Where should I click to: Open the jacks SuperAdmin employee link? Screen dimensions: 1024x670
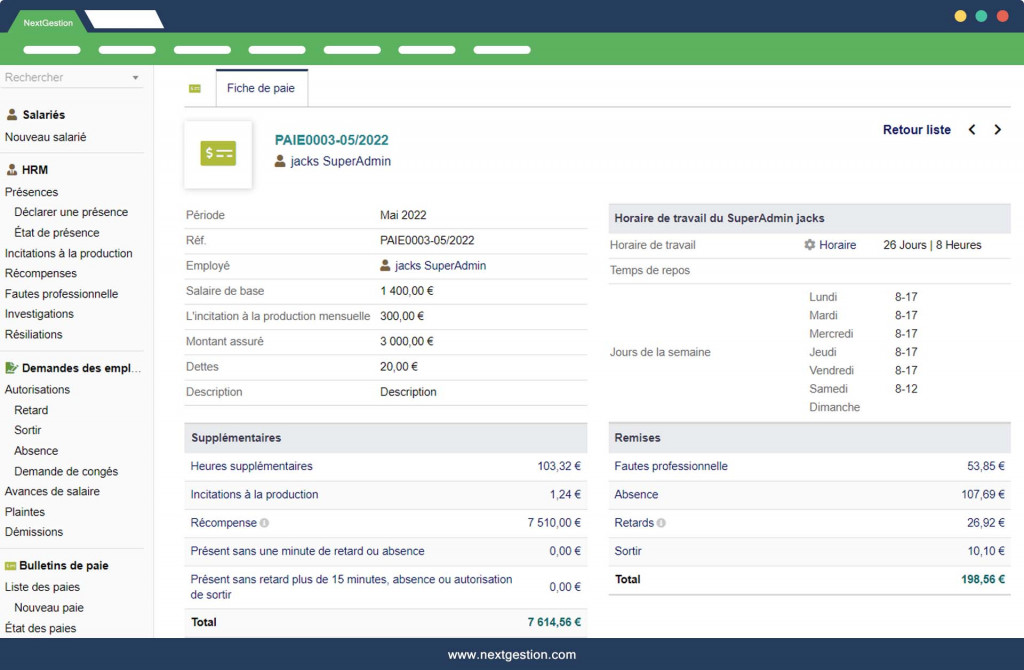[x=440, y=266]
